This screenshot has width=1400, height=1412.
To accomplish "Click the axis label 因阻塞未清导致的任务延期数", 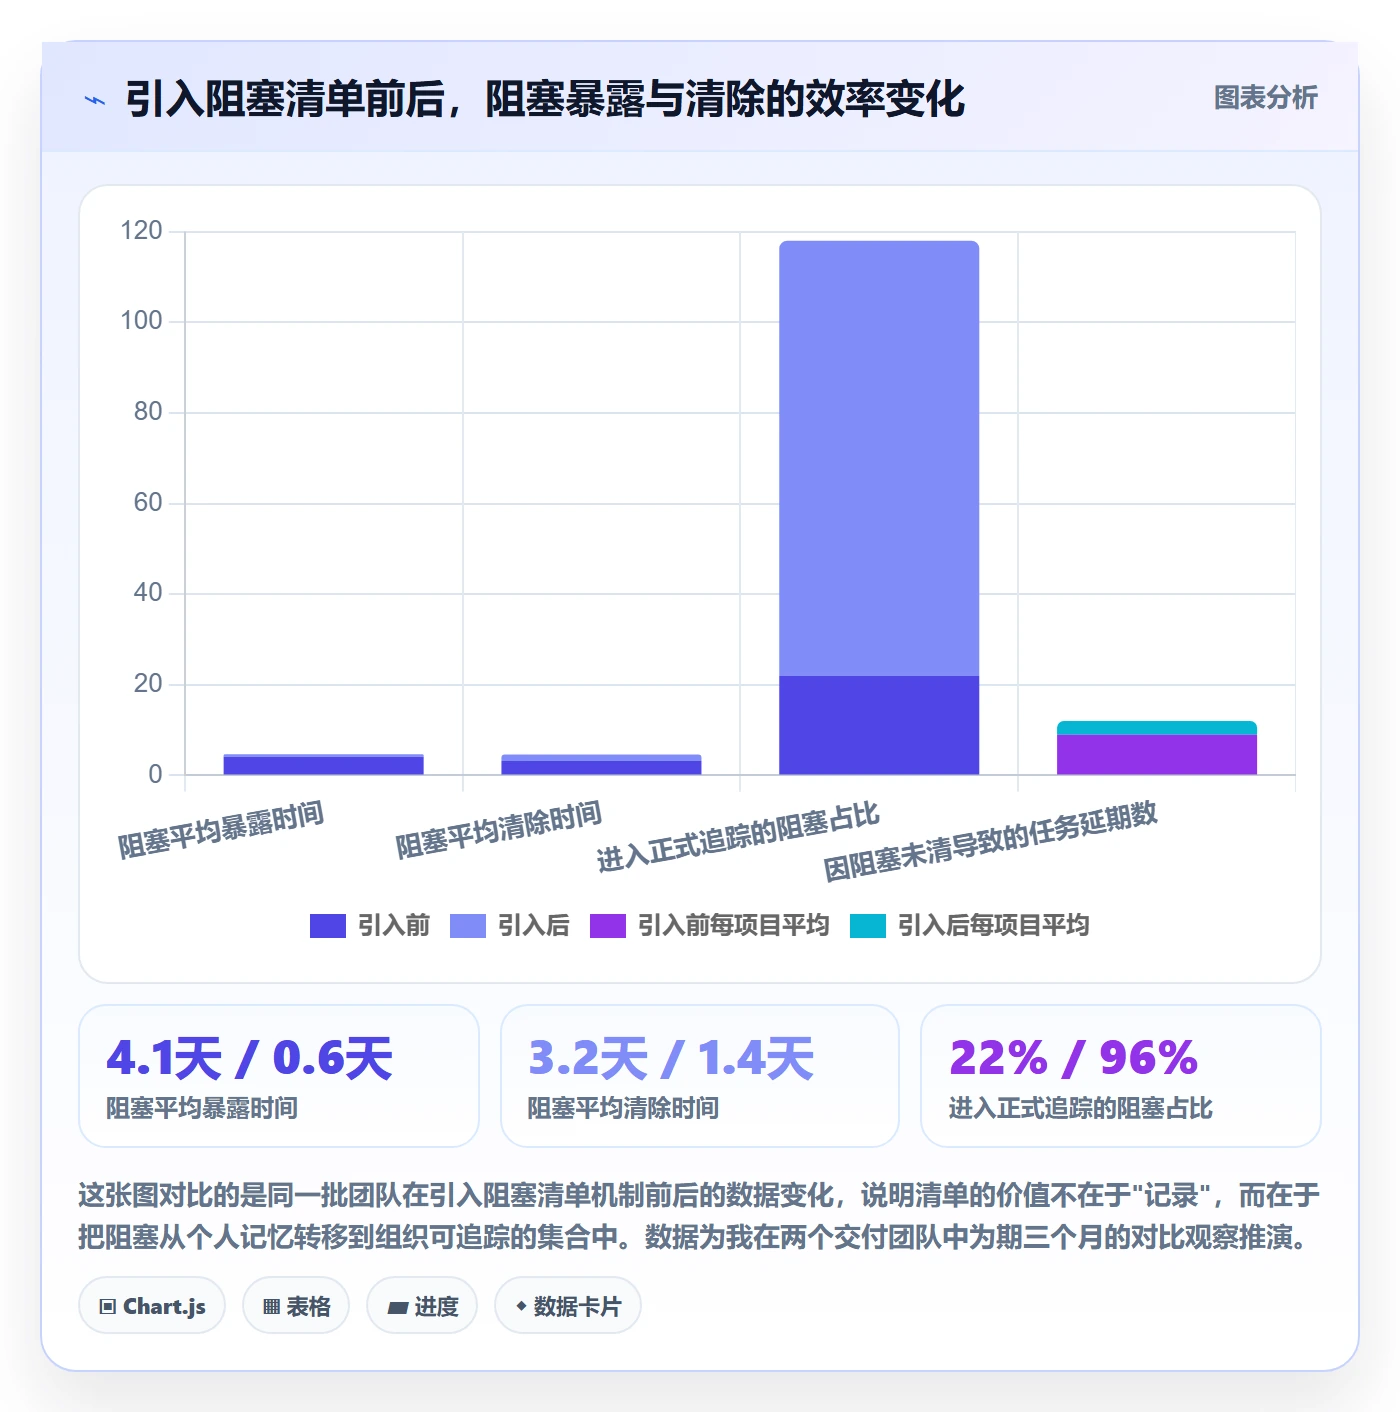I will pyautogui.click(x=990, y=841).
